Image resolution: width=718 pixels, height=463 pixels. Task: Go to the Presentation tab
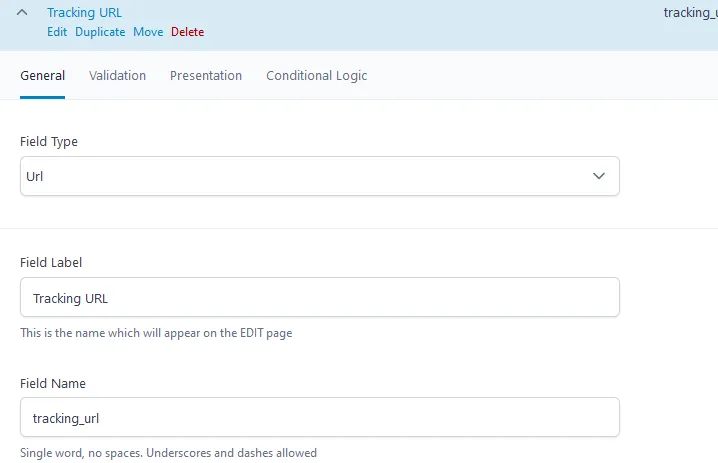coord(205,76)
